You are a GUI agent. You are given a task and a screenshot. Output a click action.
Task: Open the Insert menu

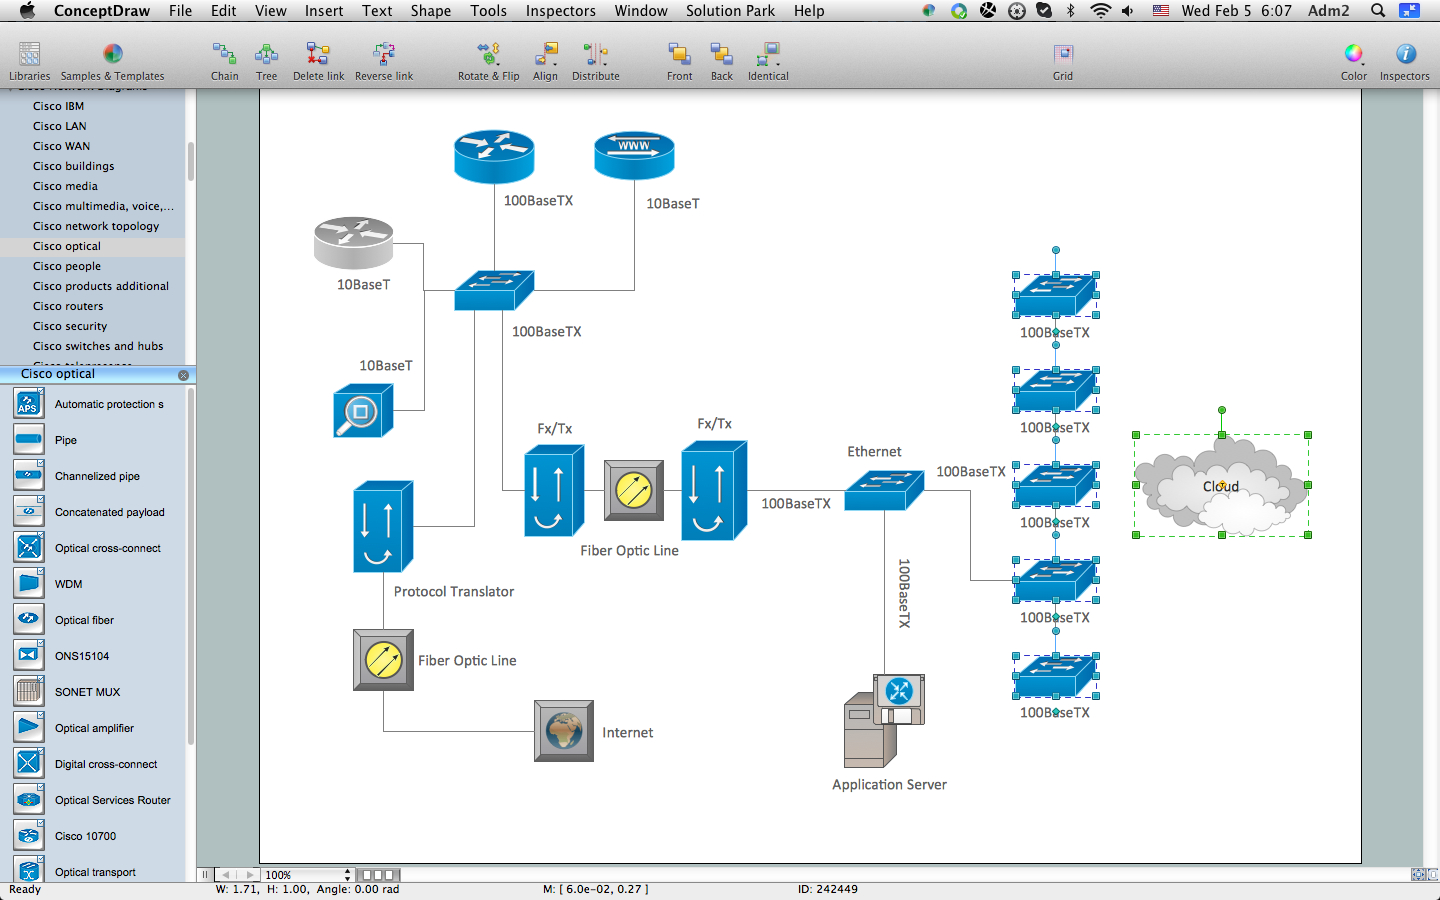tap(324, 11)
